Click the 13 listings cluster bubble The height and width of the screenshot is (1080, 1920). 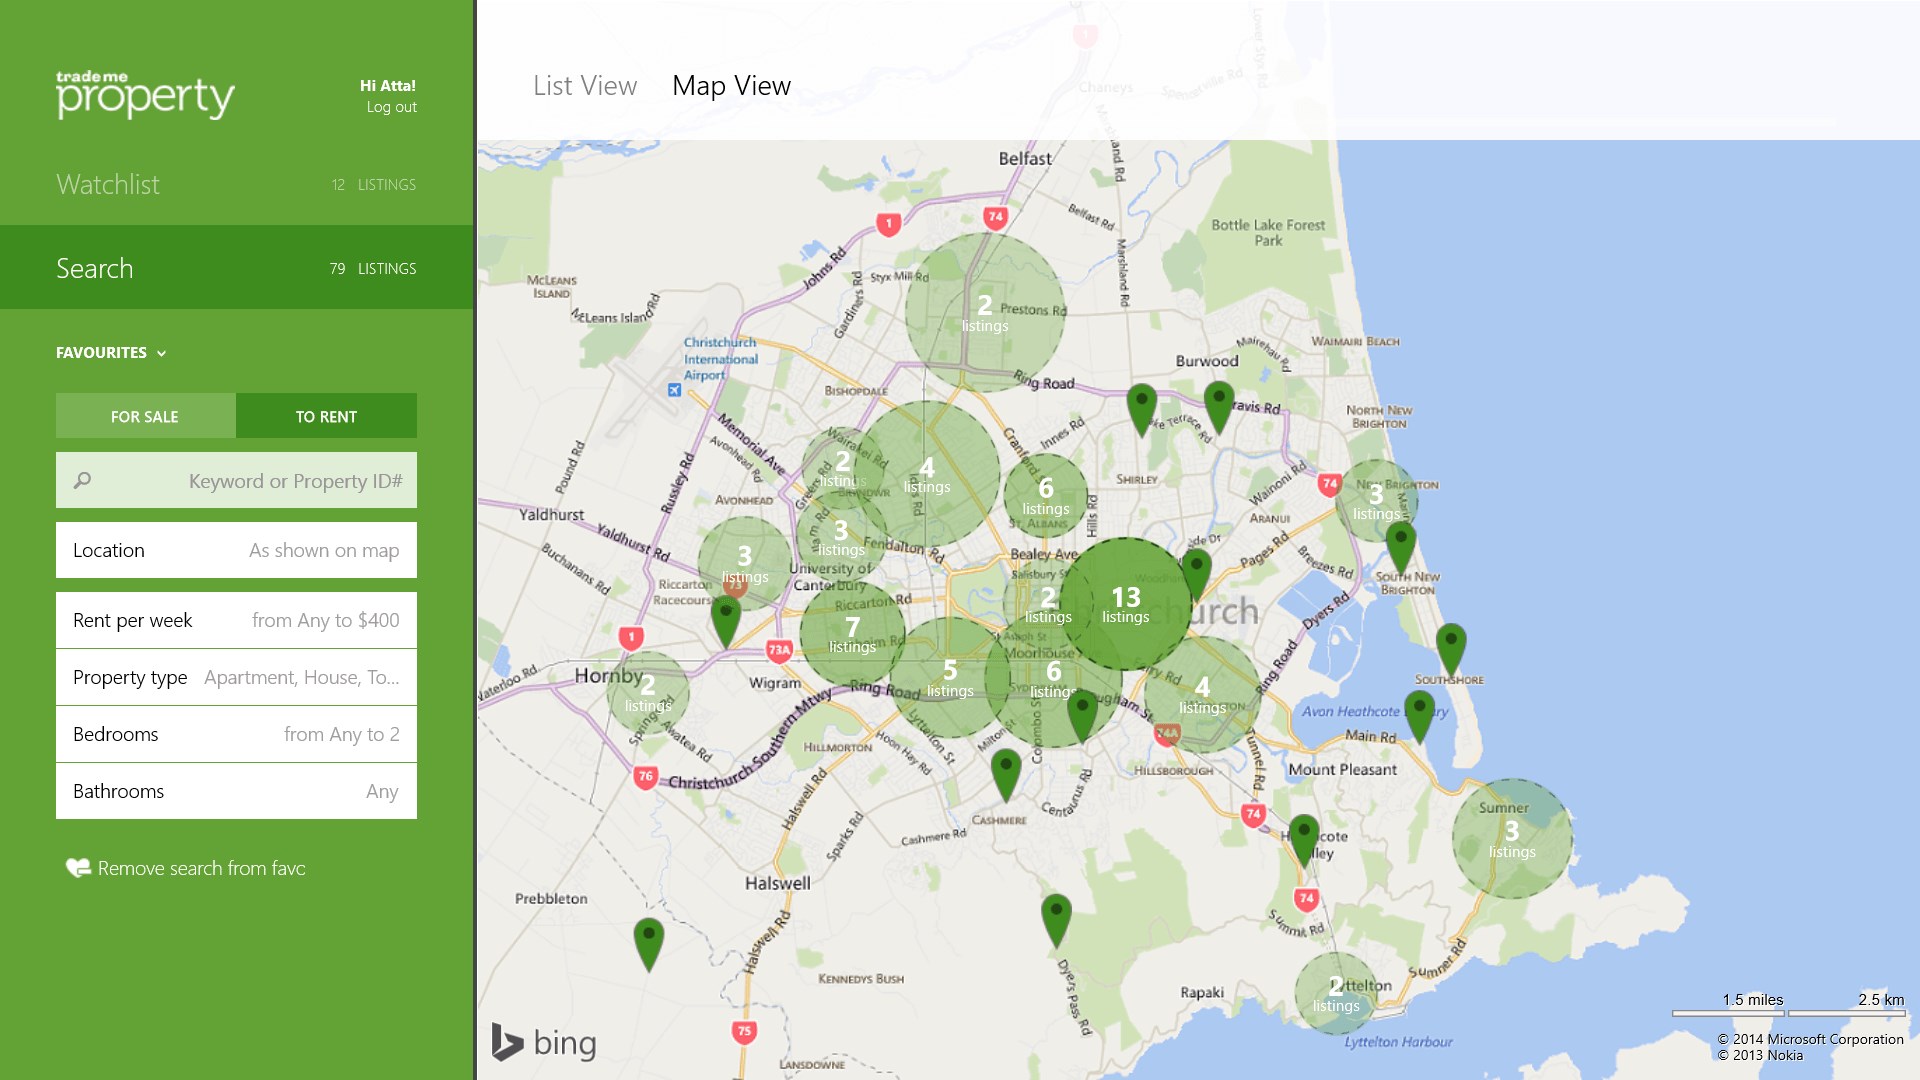click(x=1125, y=604)
